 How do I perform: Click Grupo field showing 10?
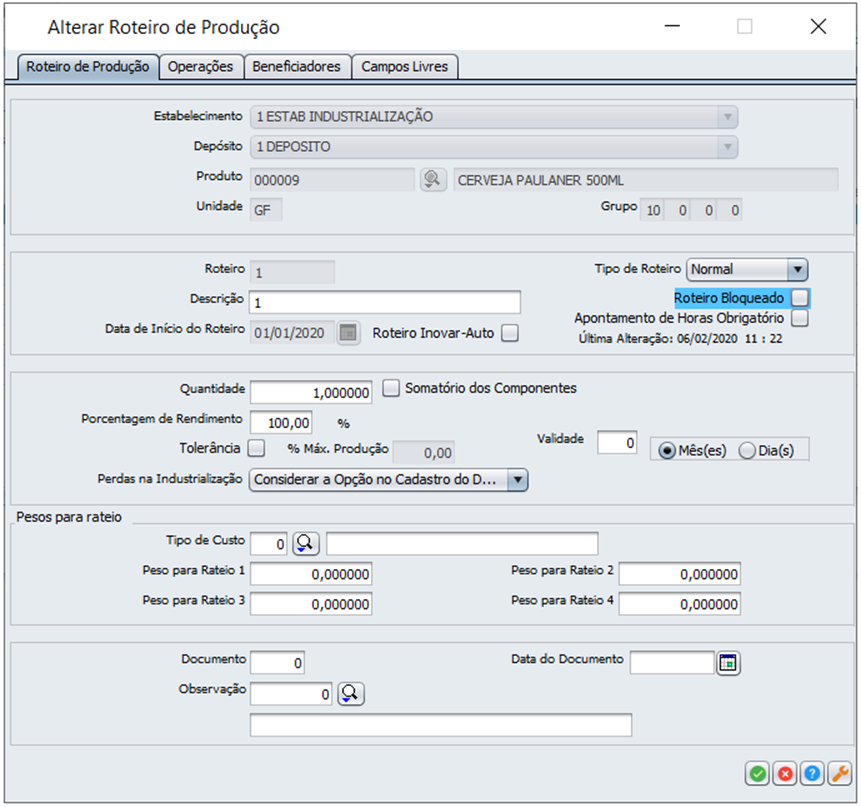653,210
